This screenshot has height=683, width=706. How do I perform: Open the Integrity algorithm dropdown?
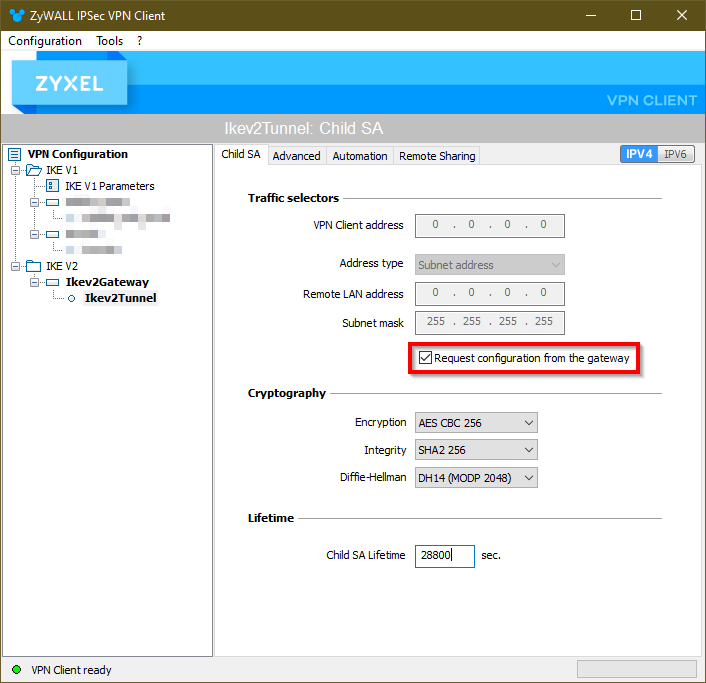pos(476,450)
